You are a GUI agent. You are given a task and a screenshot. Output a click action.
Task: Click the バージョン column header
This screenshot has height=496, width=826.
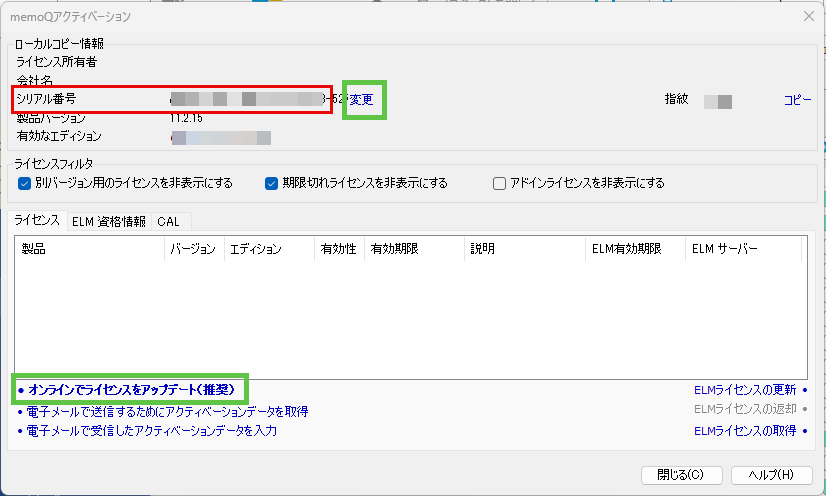pyautogui.click(x=193, y=249)
